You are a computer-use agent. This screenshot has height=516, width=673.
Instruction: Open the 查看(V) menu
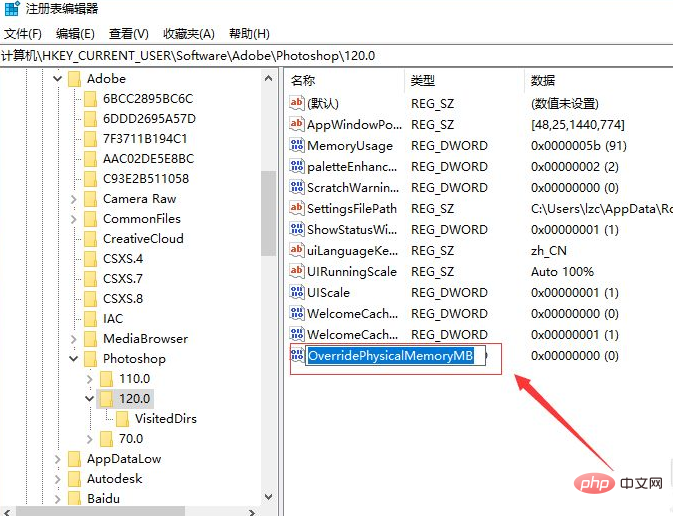click(128, 33)
